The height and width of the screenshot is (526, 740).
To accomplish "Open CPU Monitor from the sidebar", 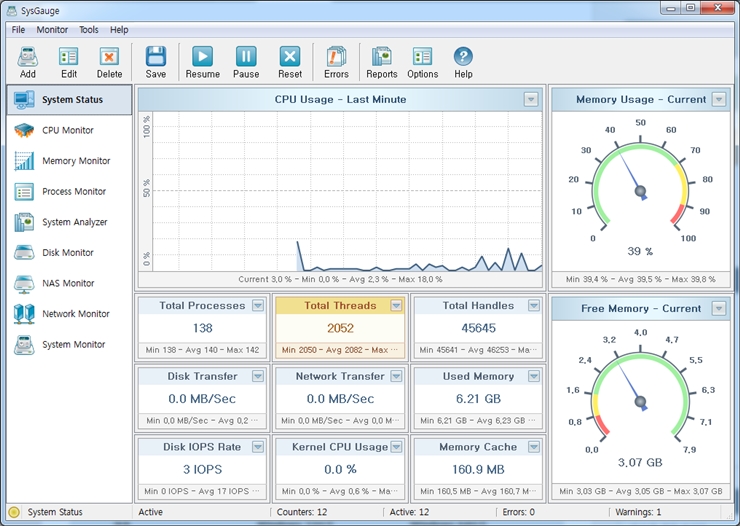I will 69,130.
